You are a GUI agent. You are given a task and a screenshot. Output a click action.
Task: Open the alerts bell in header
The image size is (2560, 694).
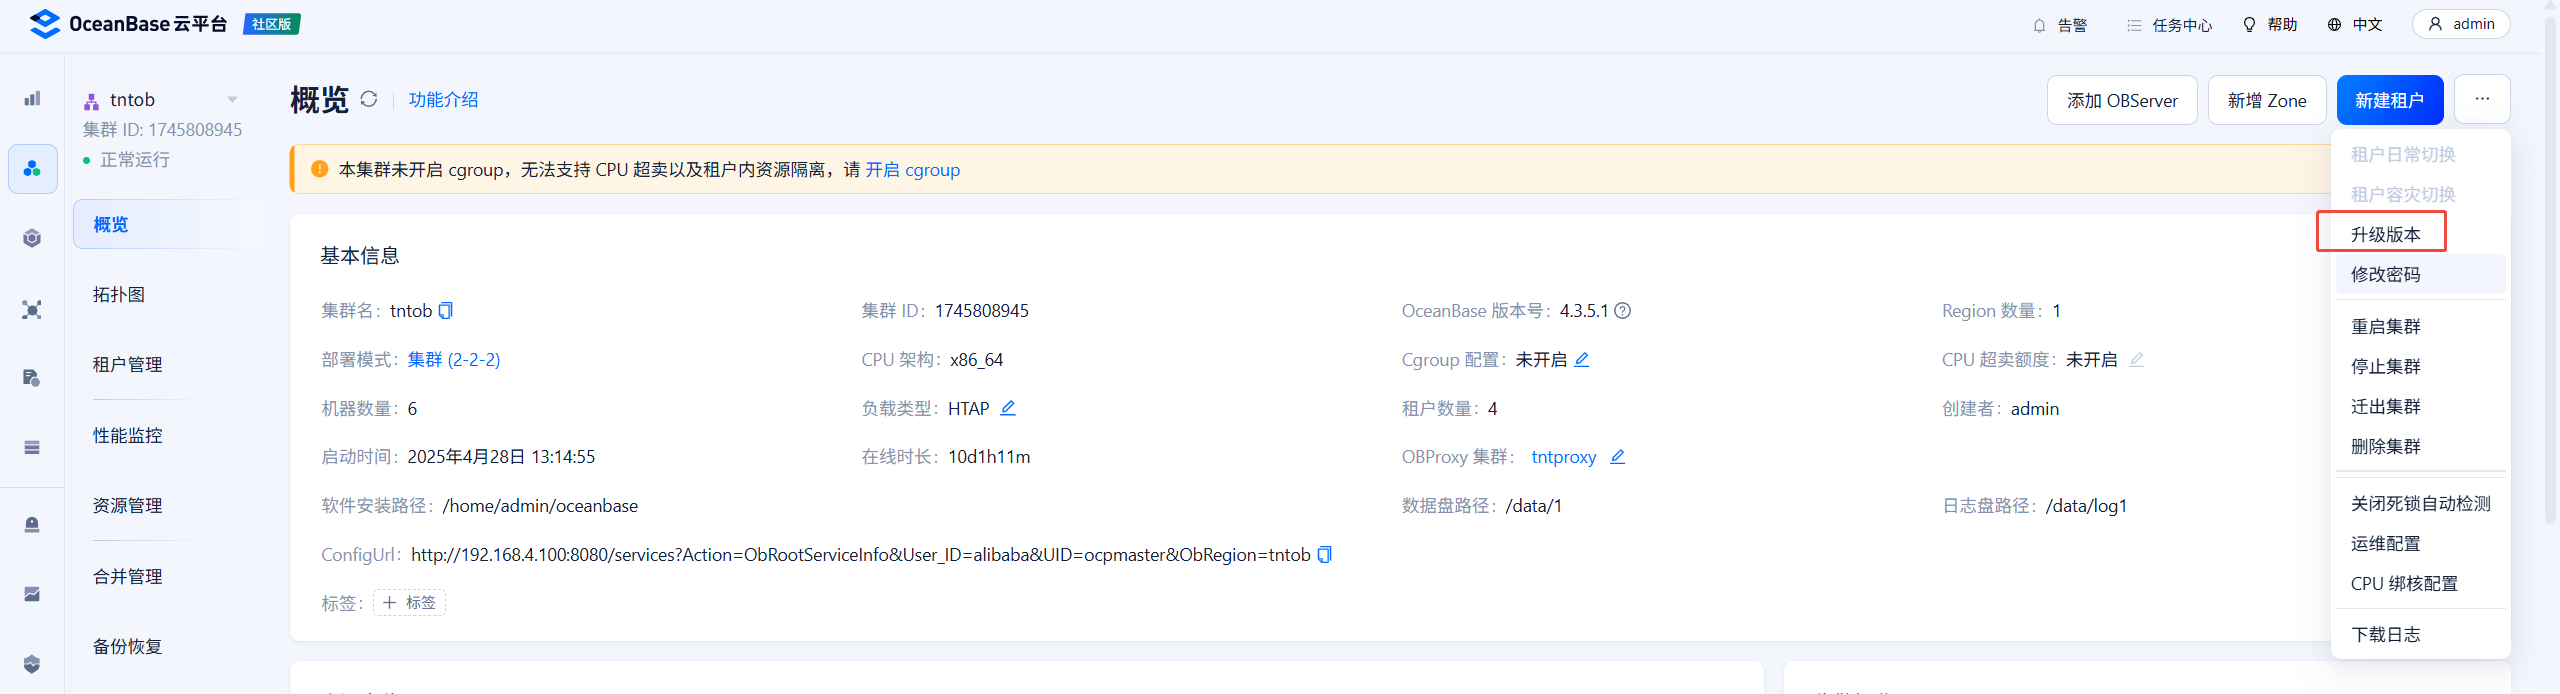(2060, 25)
